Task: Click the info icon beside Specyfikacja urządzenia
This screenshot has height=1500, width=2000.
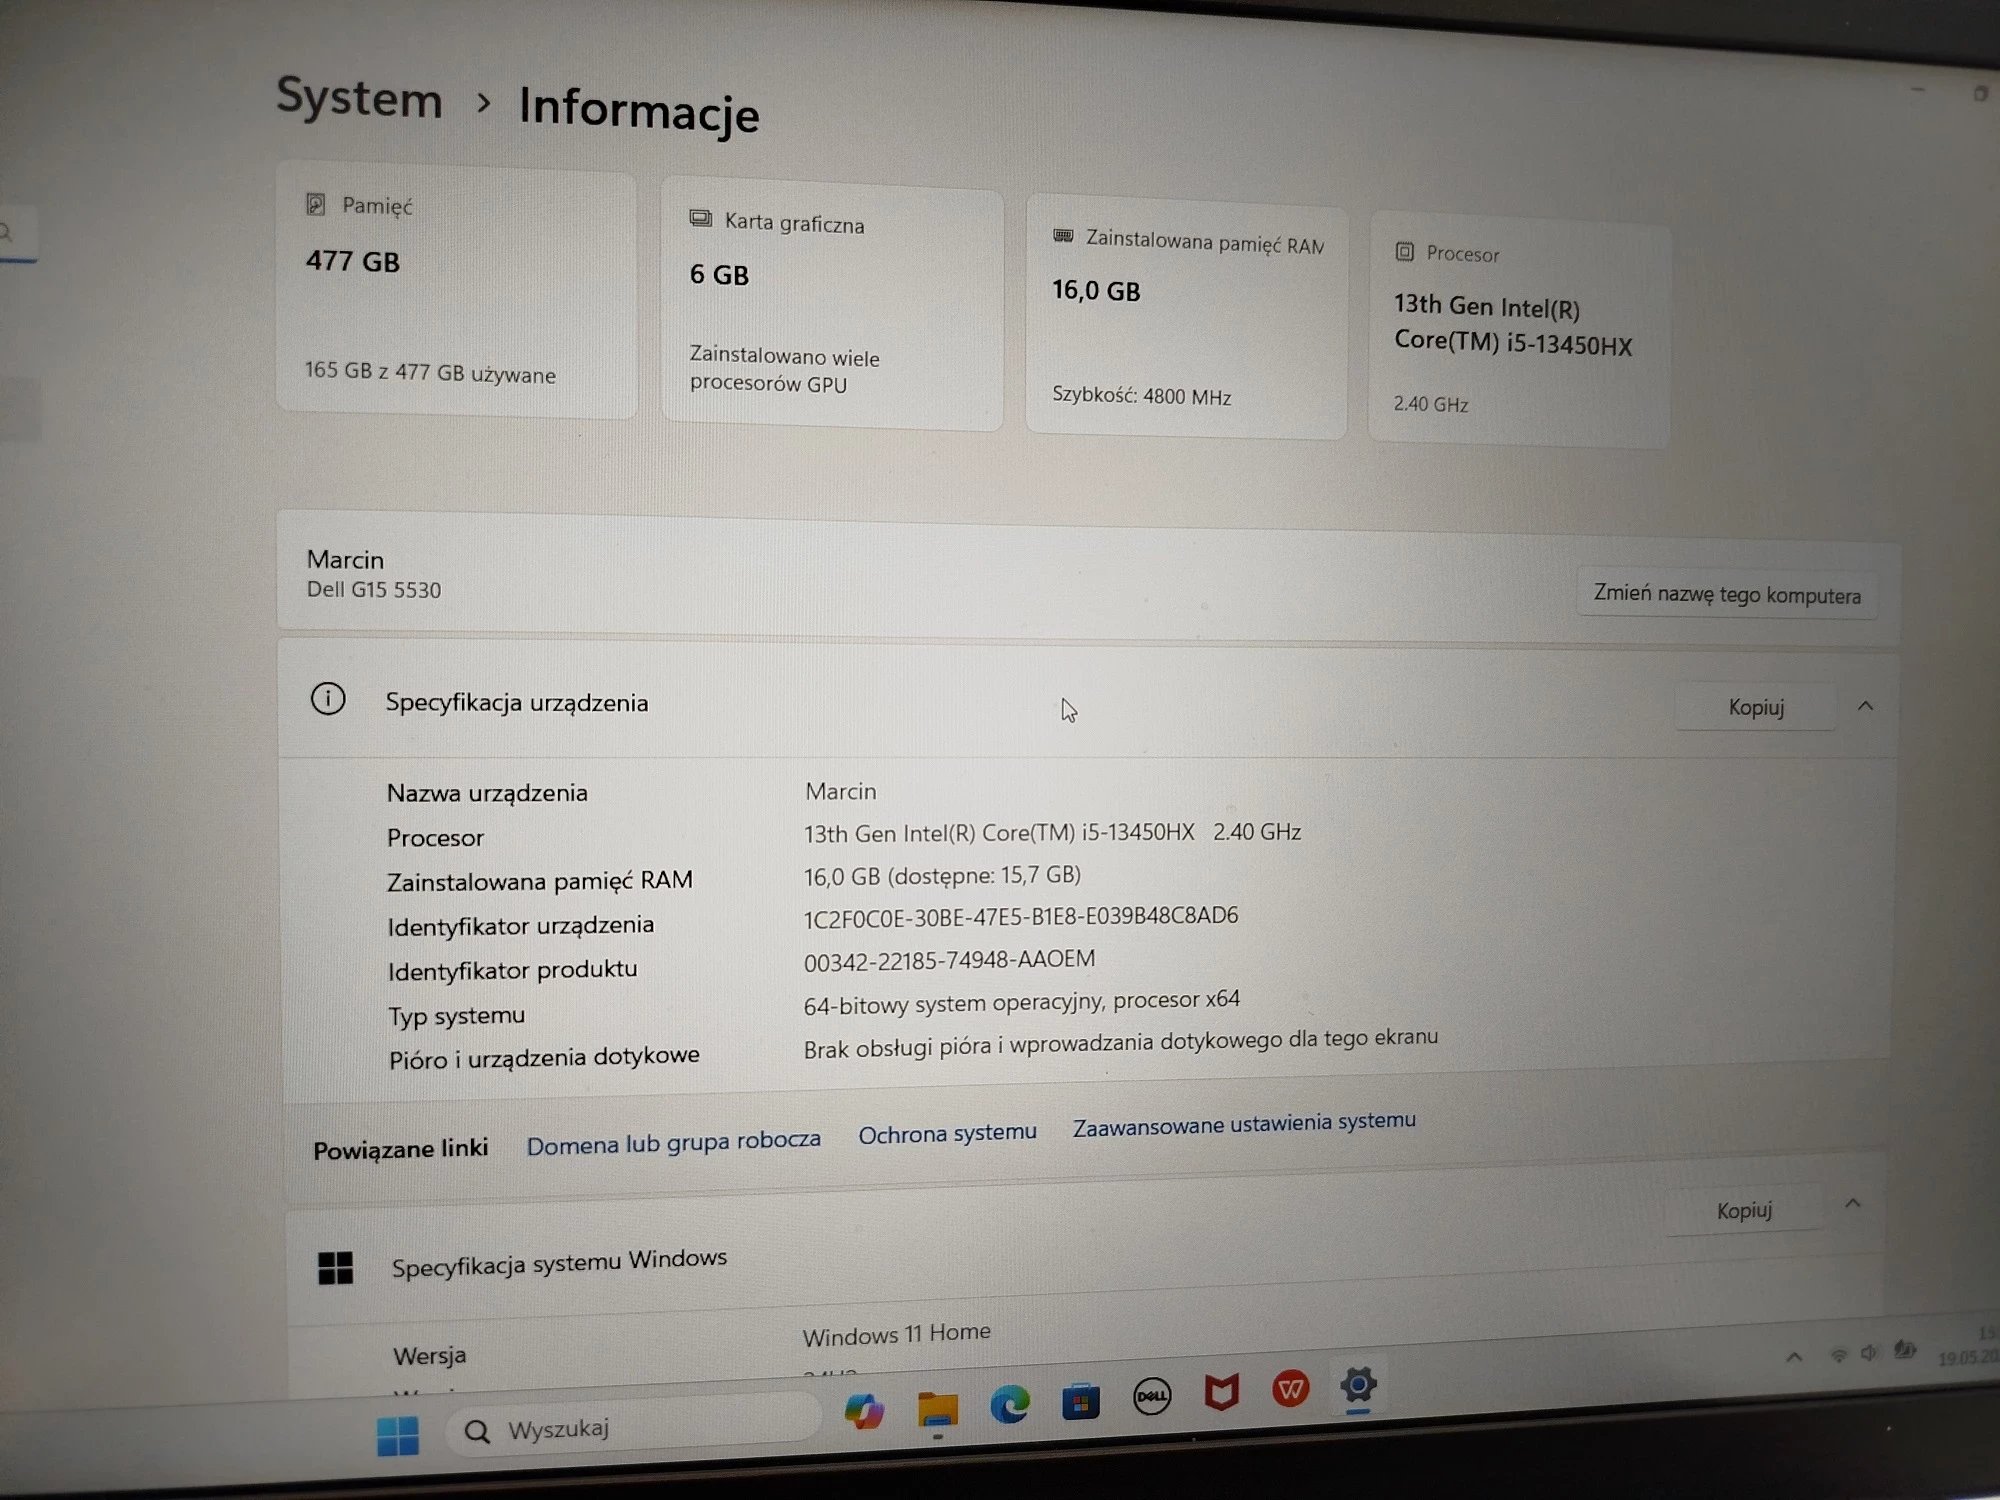Action: point(328,698)
